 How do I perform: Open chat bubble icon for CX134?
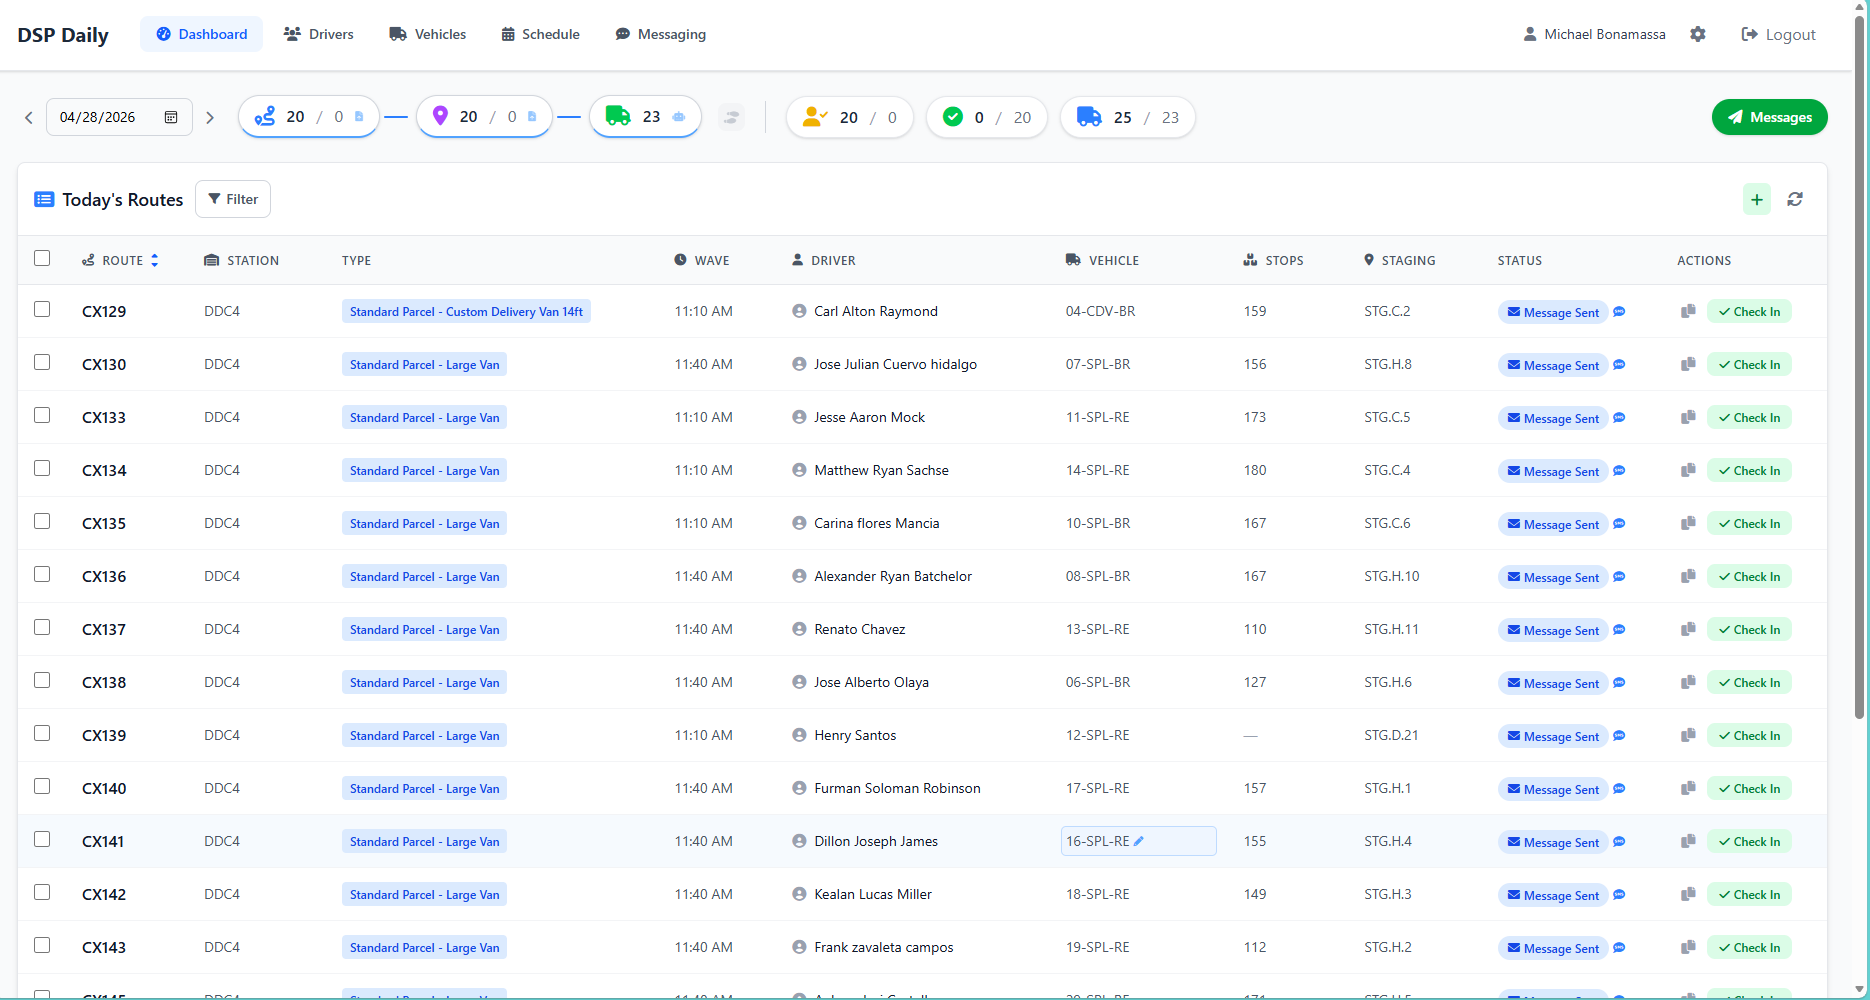[1619, 470]
